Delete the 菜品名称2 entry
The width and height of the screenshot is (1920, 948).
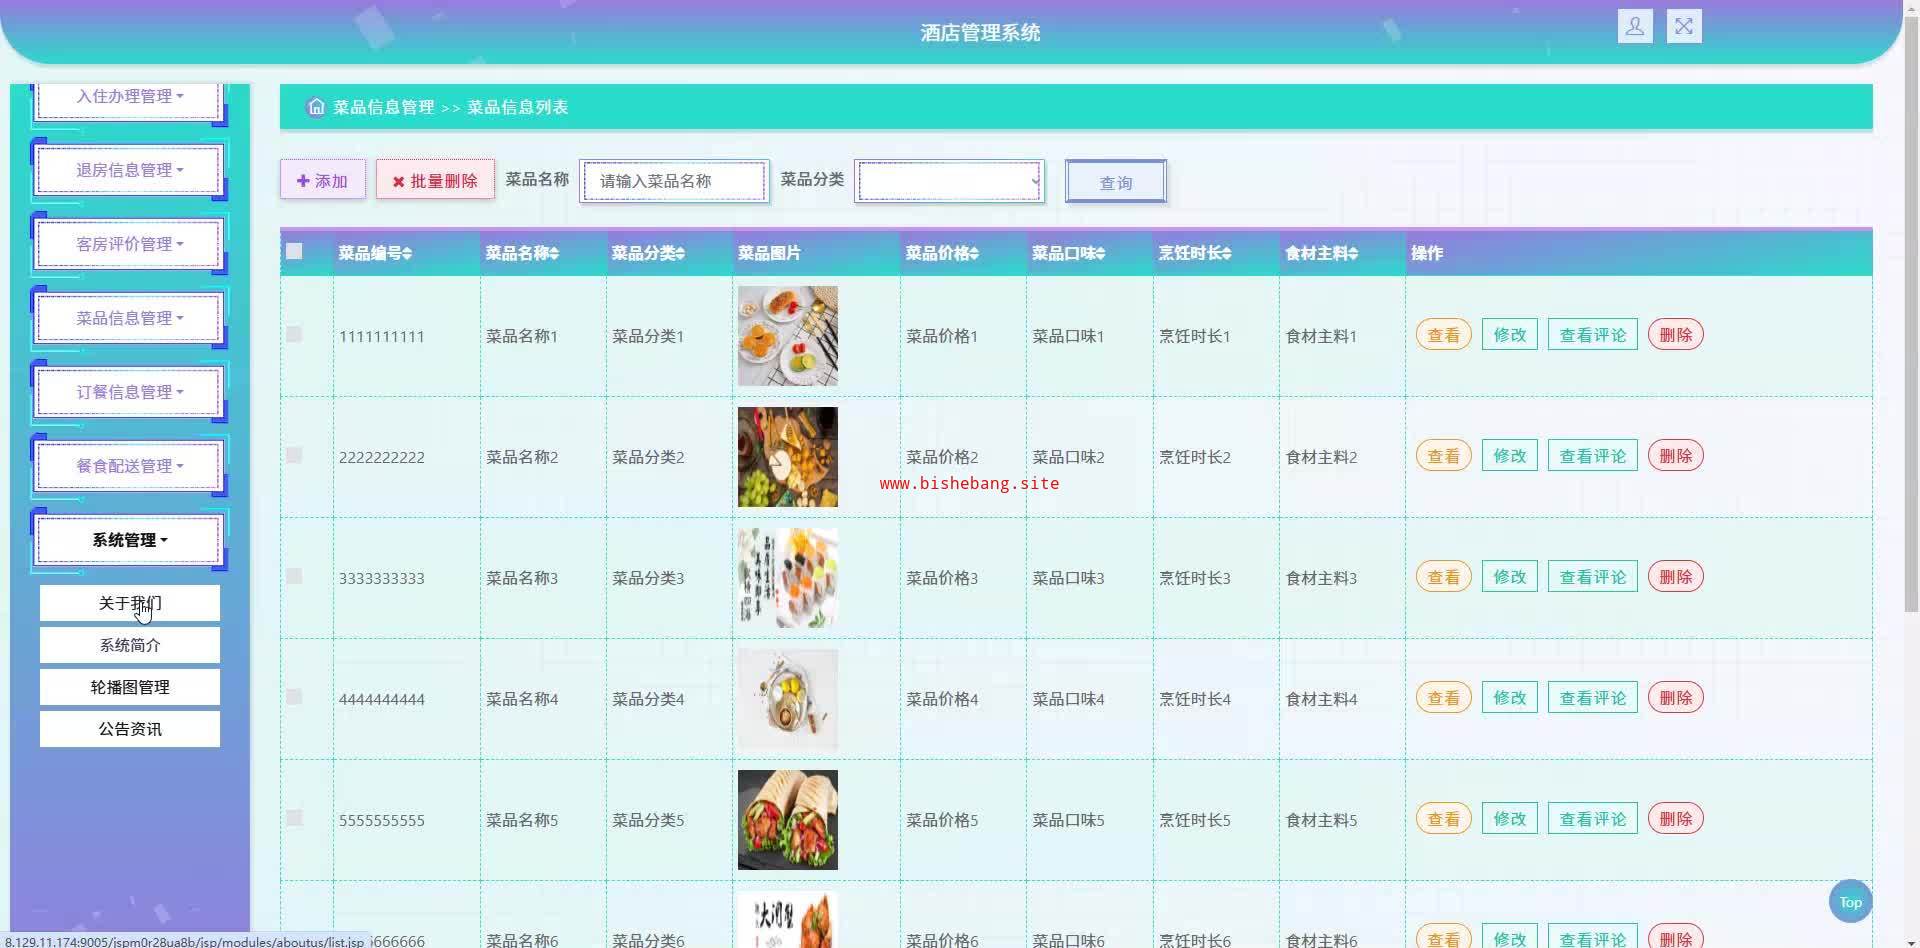(1675, 456)
